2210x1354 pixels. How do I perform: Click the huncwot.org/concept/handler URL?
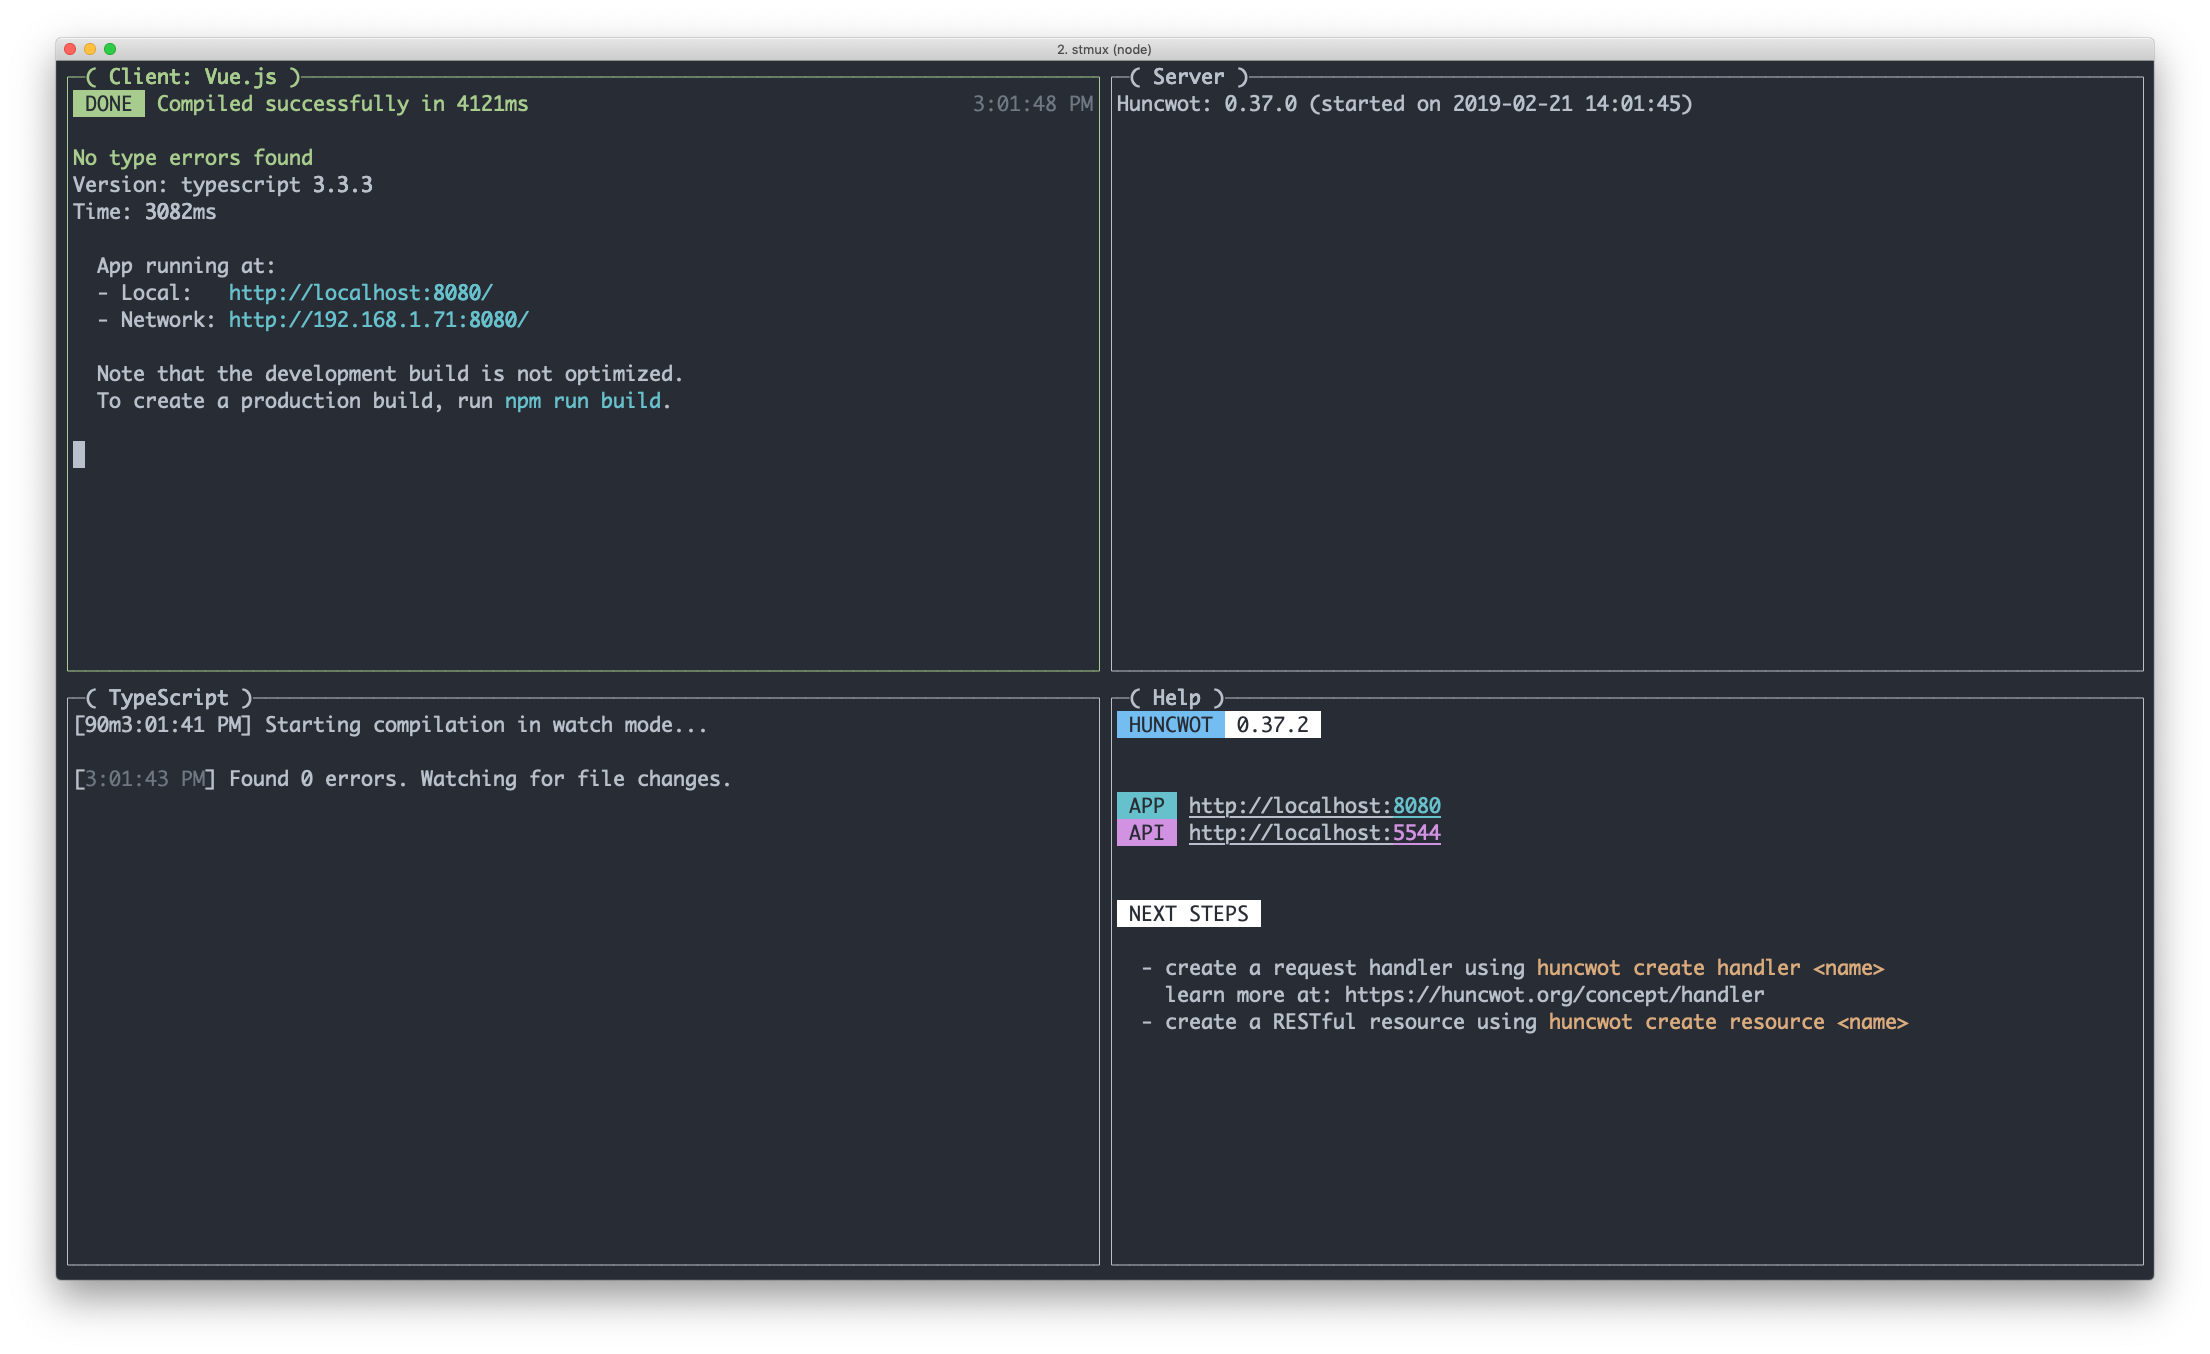click(x=1554, y=995)
